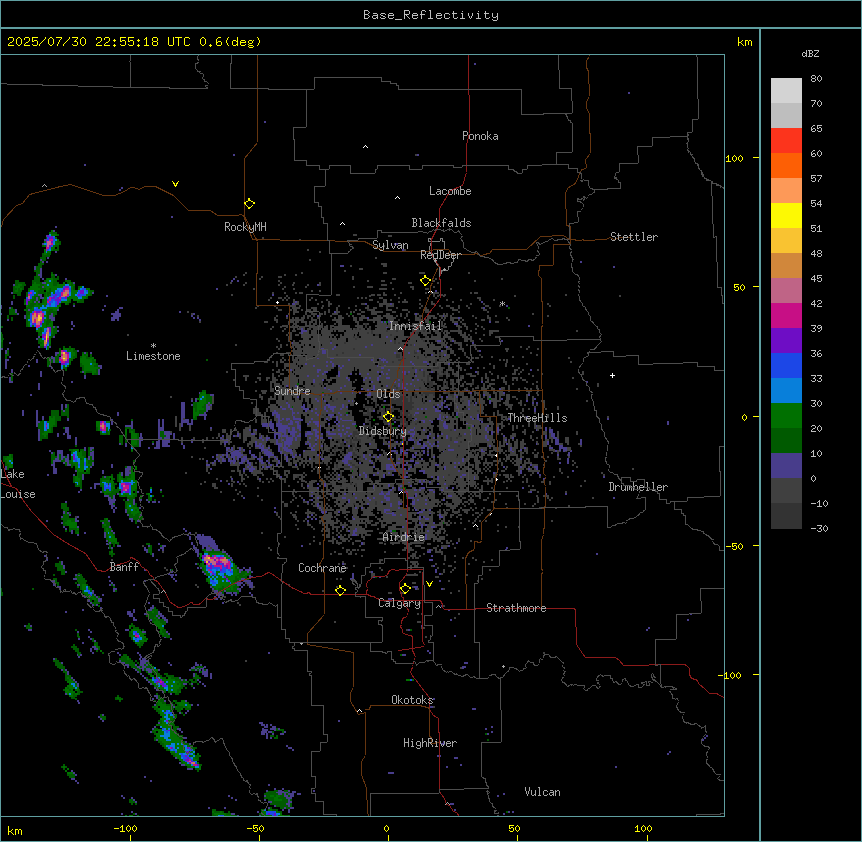Screen dimensions: 862x842
Task: Click the tan 45–48 dBZ legend swatch
Action: [786, 265]
